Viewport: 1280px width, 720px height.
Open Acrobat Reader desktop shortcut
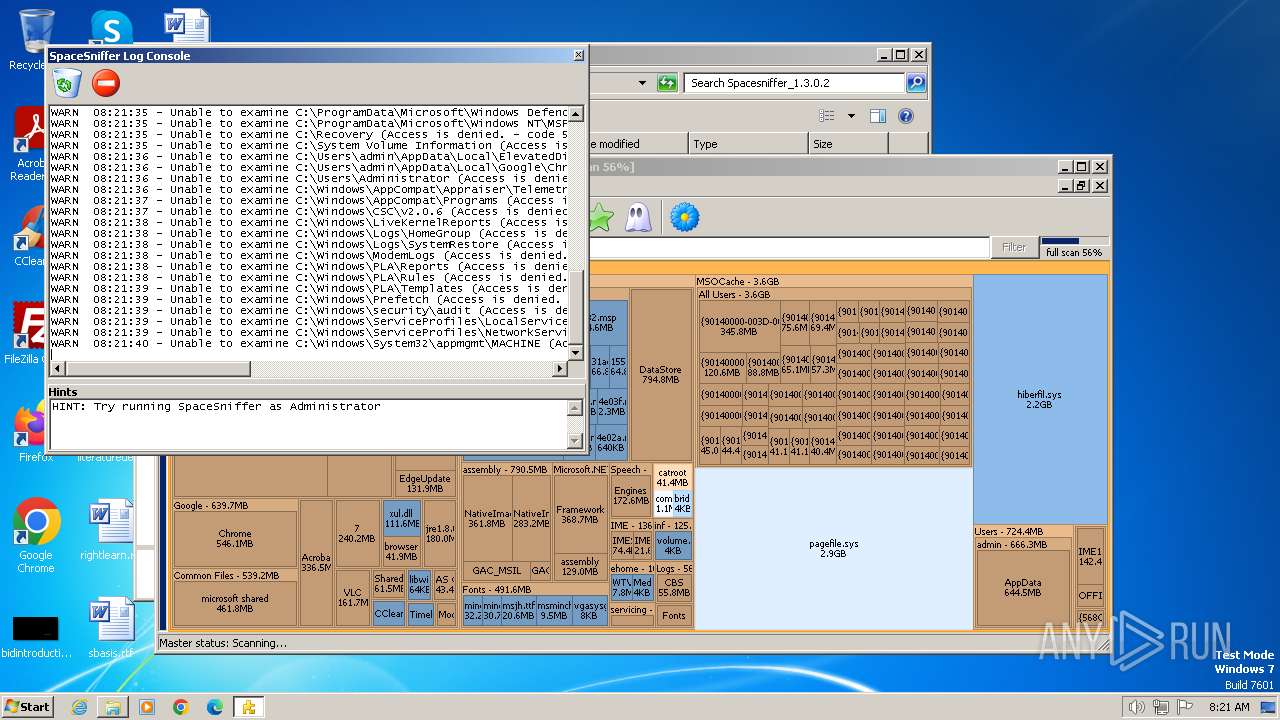(28, 145)
